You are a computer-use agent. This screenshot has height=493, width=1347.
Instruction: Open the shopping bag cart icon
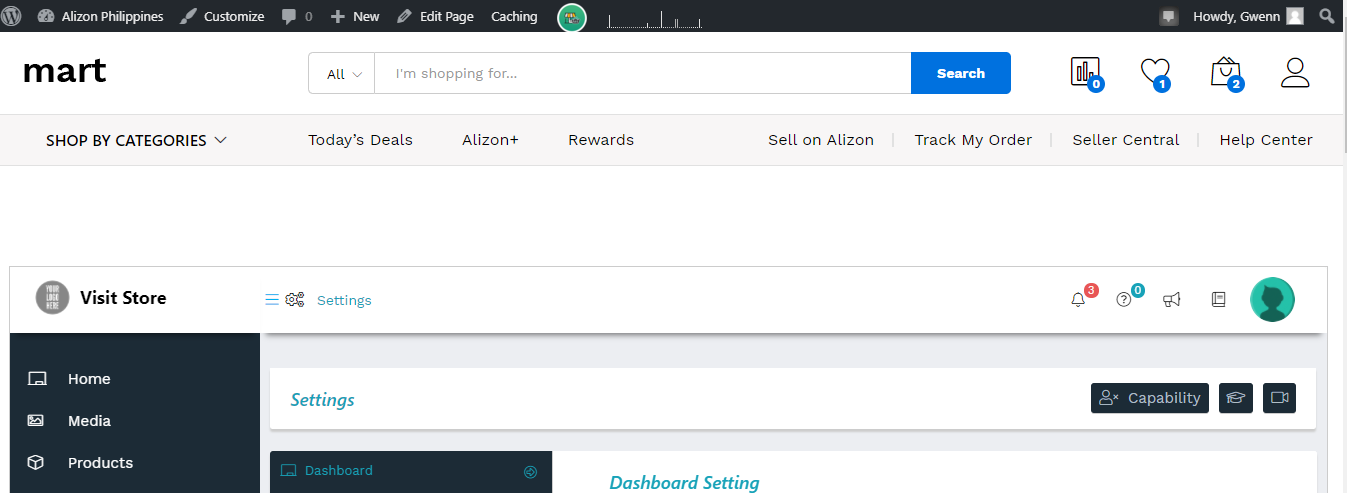(1226, 73)
